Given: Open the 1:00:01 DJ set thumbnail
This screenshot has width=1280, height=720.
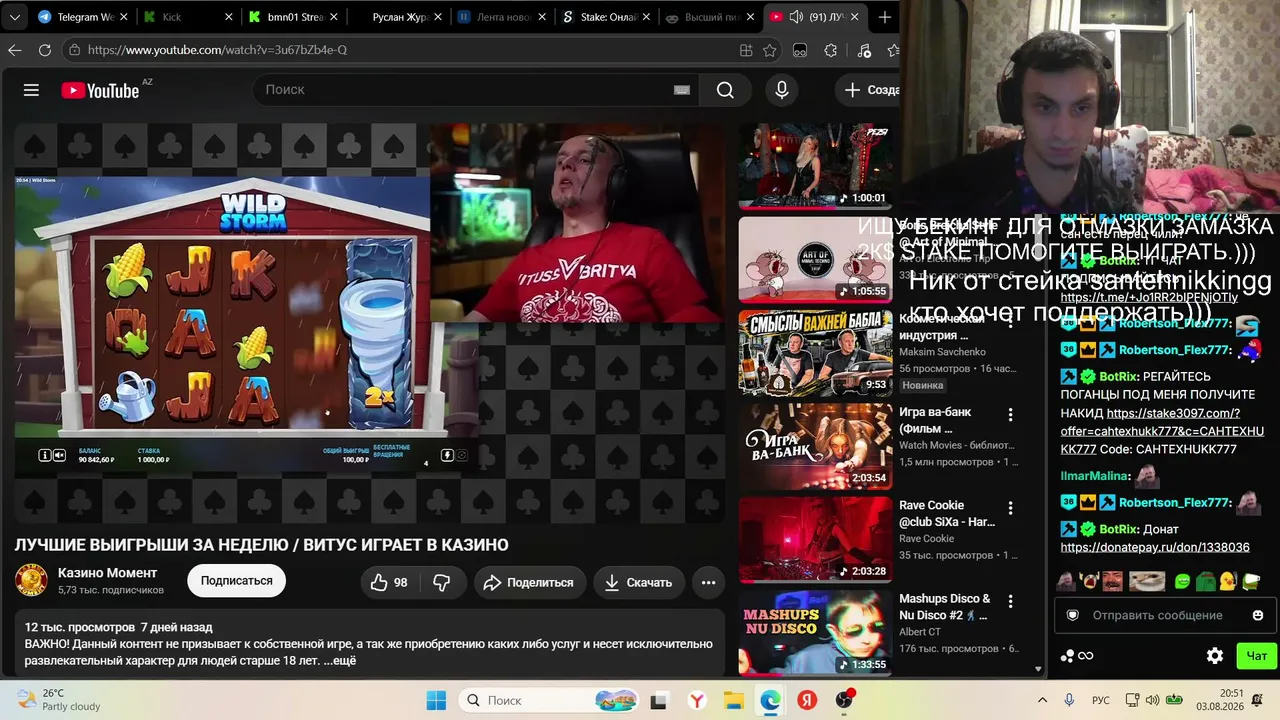Looking at the screenshot, I should coord(815,167).
